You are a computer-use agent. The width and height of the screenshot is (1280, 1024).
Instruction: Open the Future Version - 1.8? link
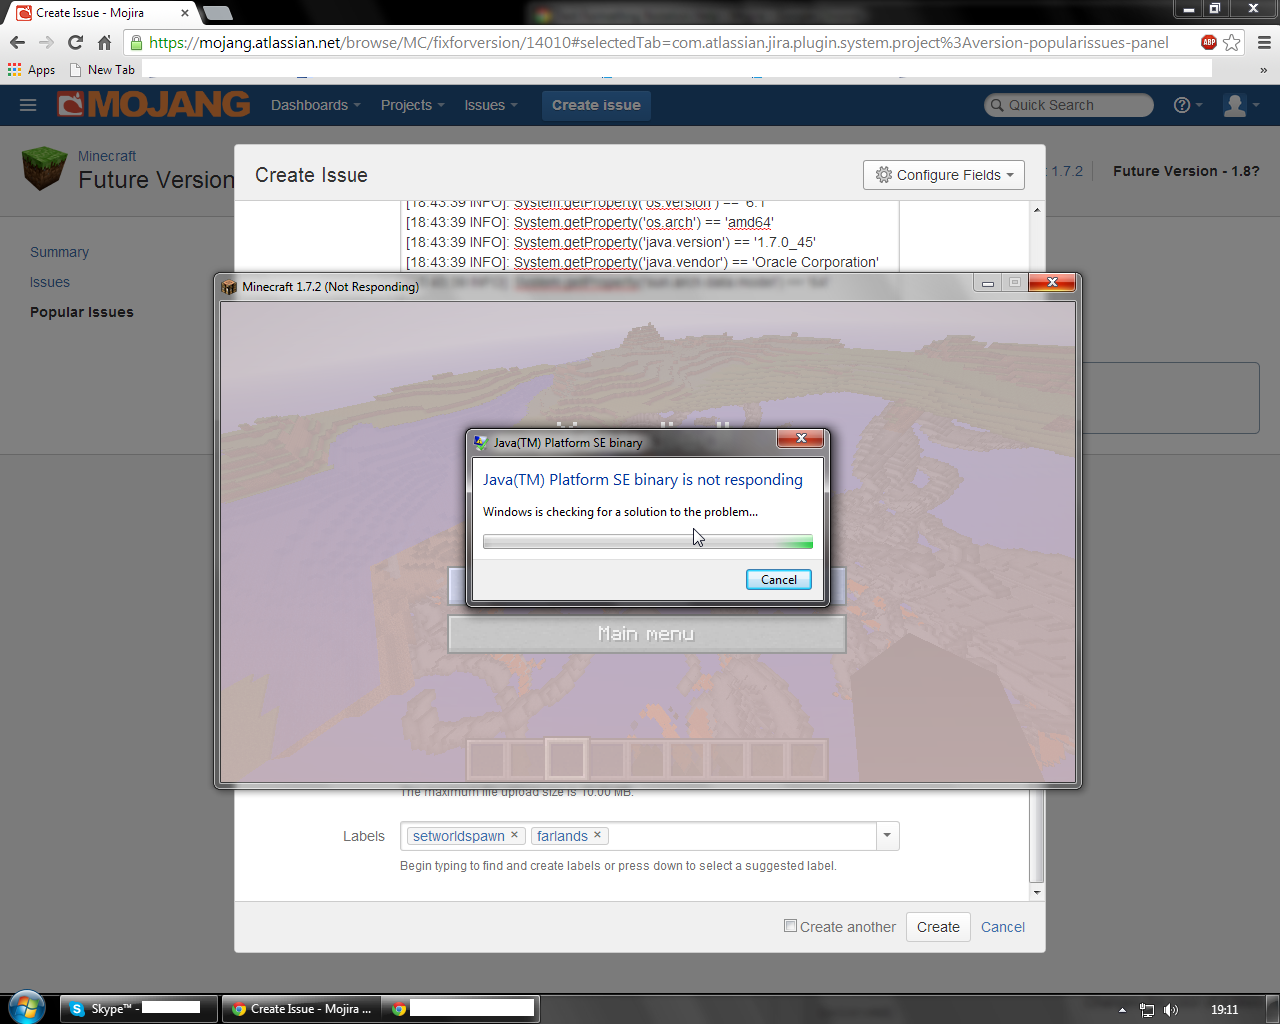pyautogui.click(x=1186, y=171)
